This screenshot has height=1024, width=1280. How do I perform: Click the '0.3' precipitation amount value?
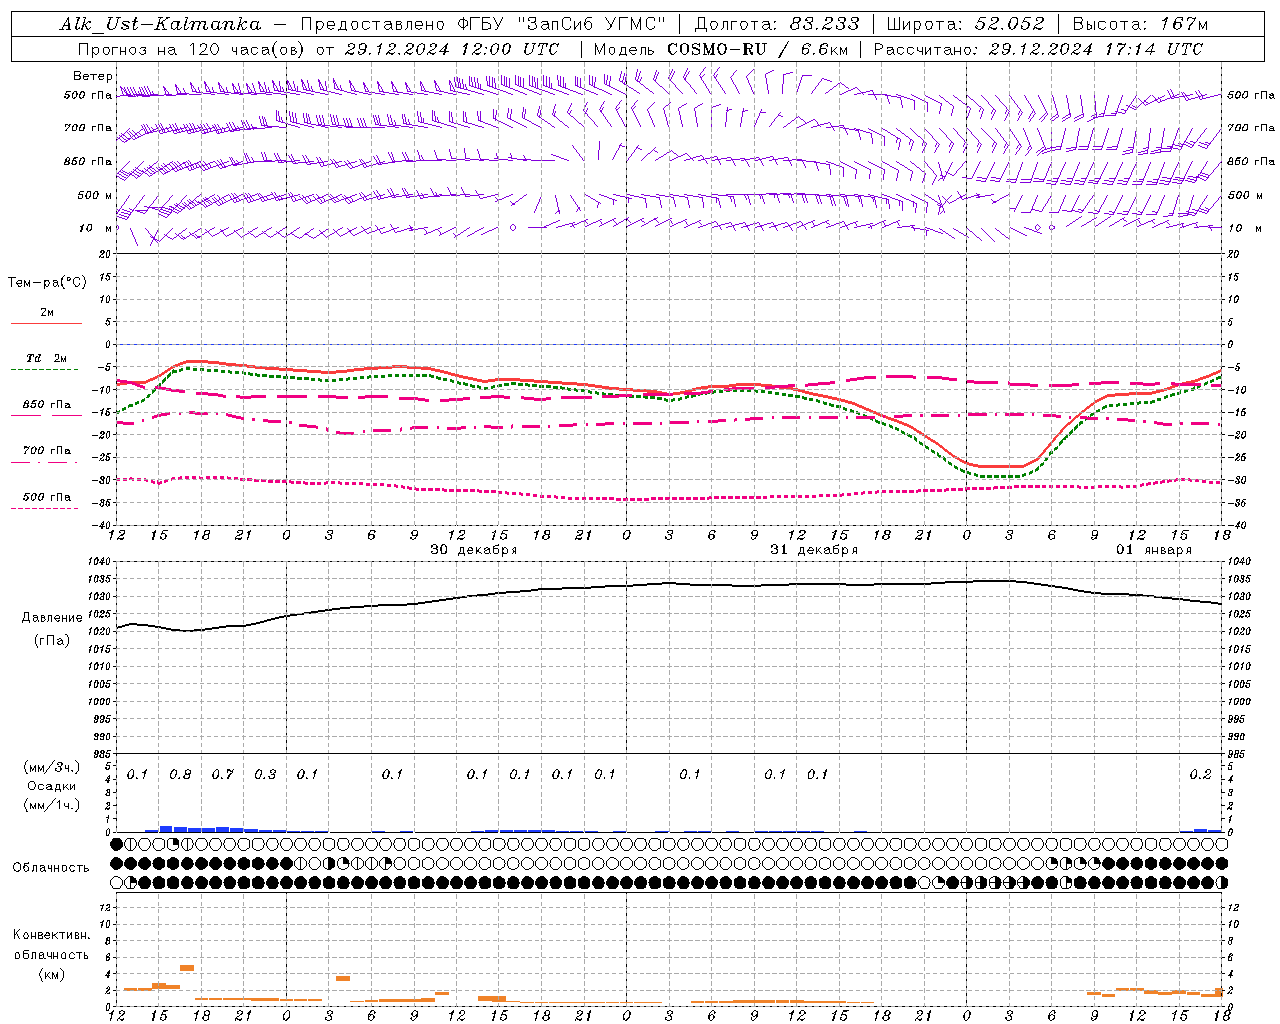coord(265,775)
